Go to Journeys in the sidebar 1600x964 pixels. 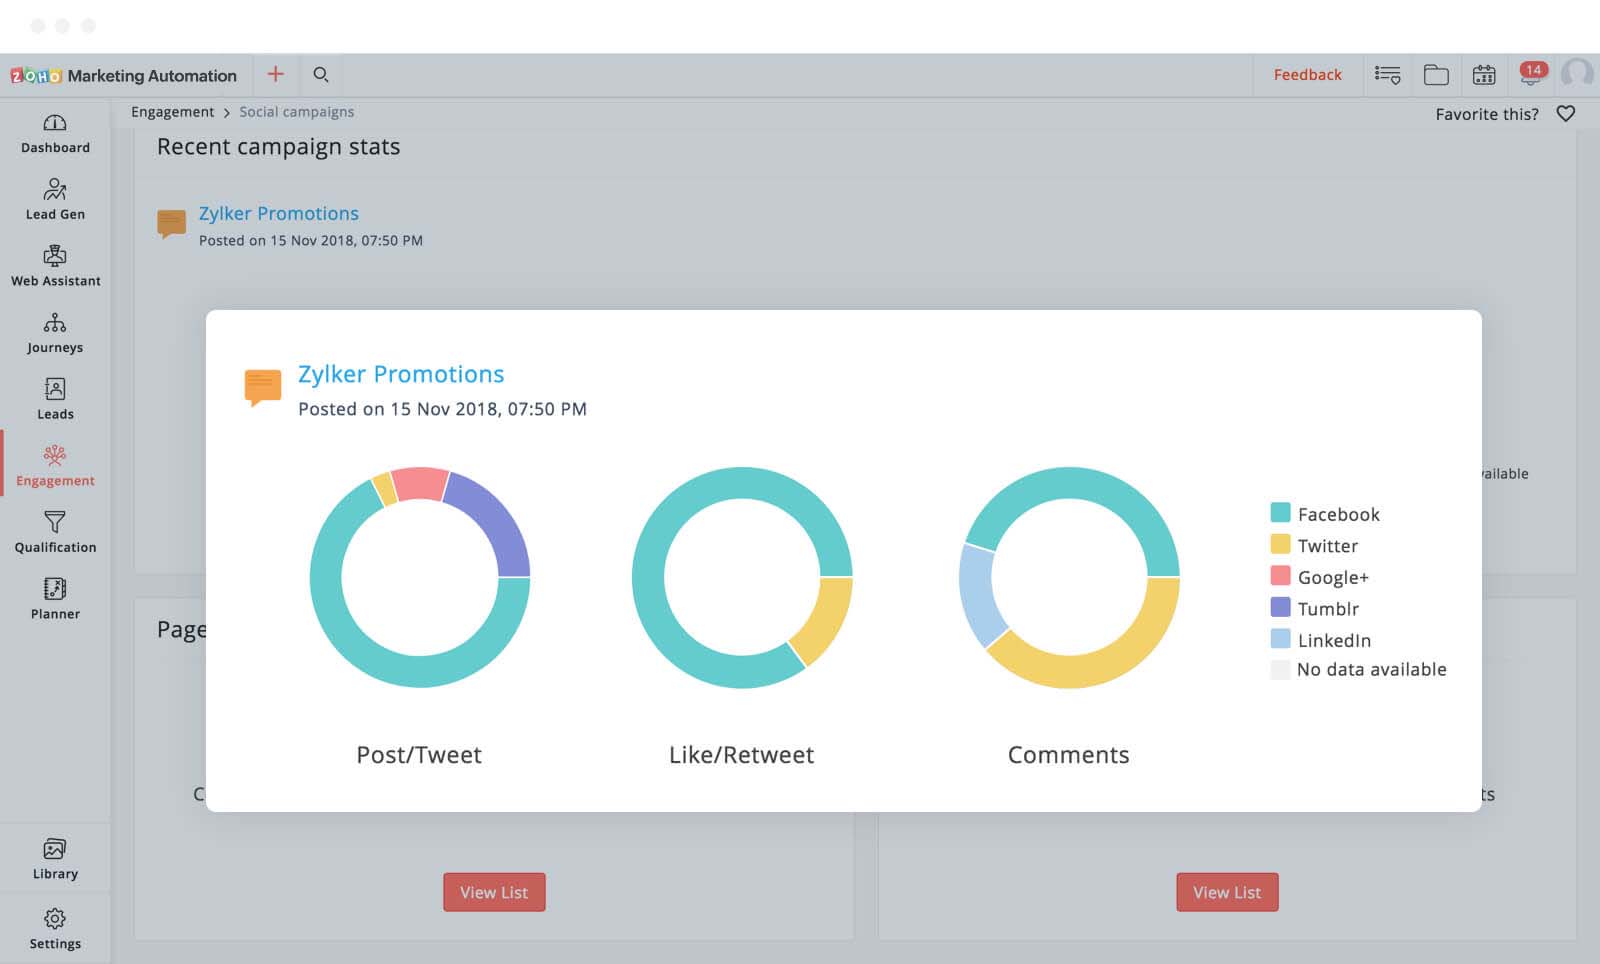click(x=55, y=323)
